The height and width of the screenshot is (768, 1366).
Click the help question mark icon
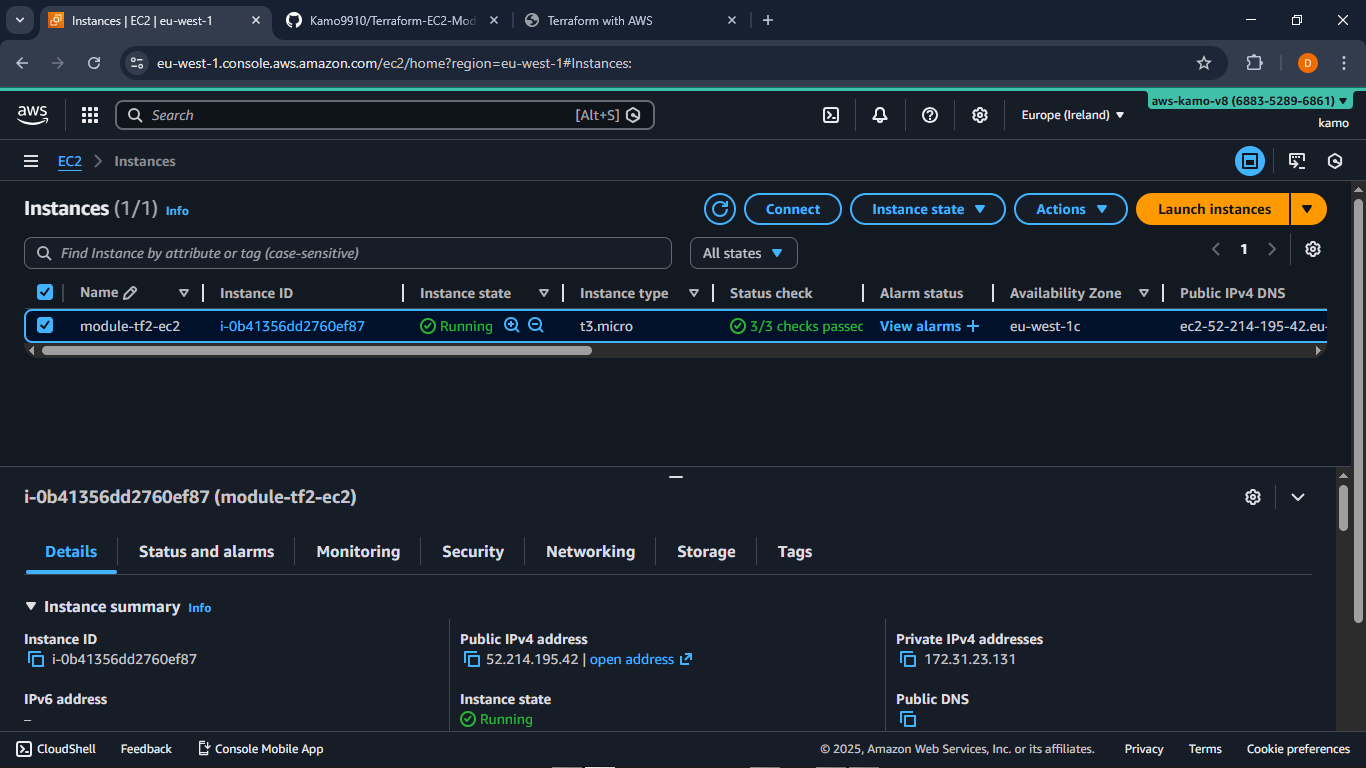[930, 115]
